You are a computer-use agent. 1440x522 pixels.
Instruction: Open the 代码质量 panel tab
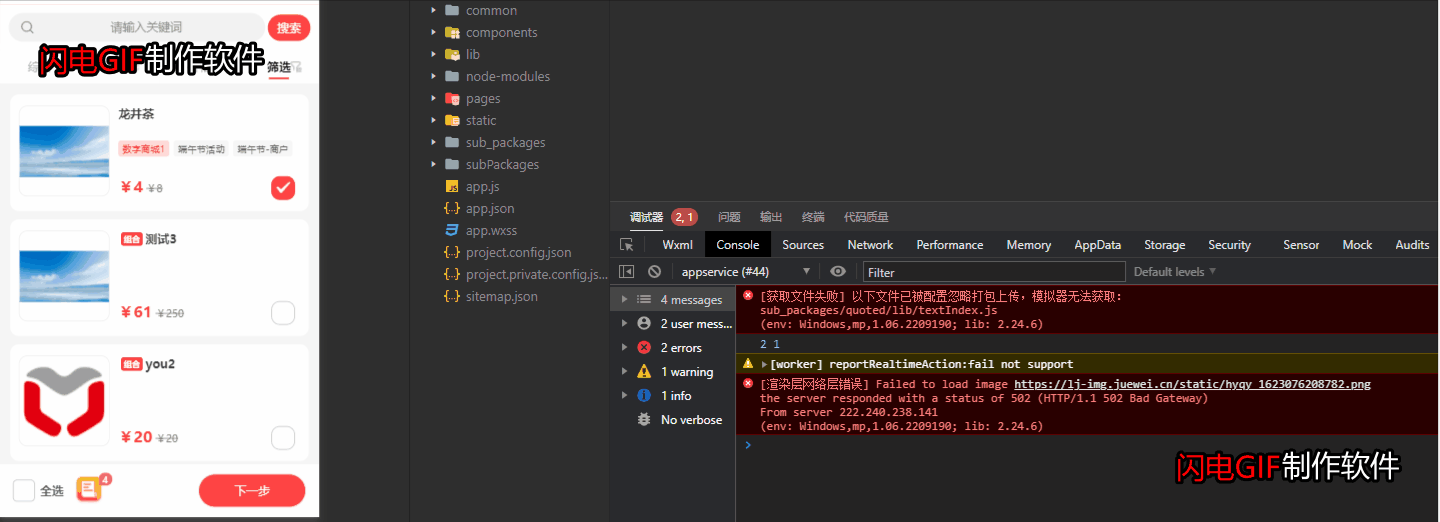(x=866, y=217)
